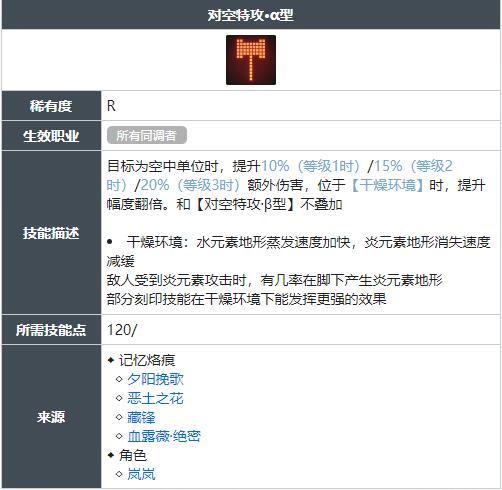
Task: Open the character link 岚岚
Action: click(x=141, y=474)
